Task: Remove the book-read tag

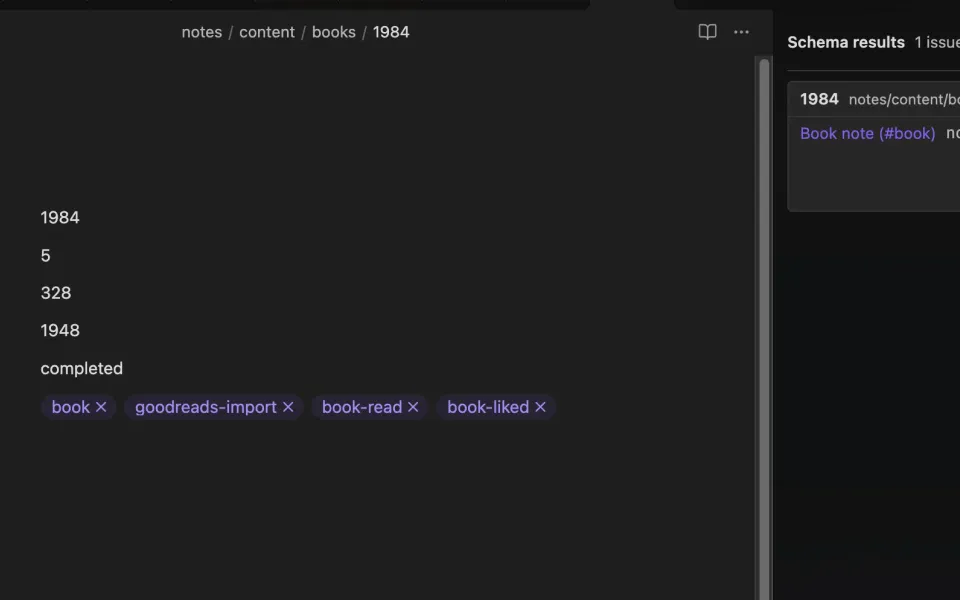Action: 413,407
